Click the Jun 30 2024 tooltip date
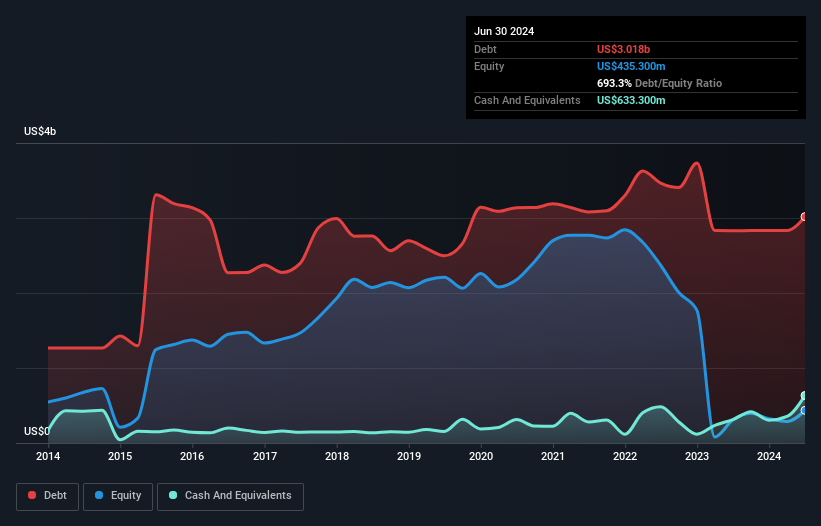Image resolution: width=821 pixels, height=526 pixels. pos(504,31)
